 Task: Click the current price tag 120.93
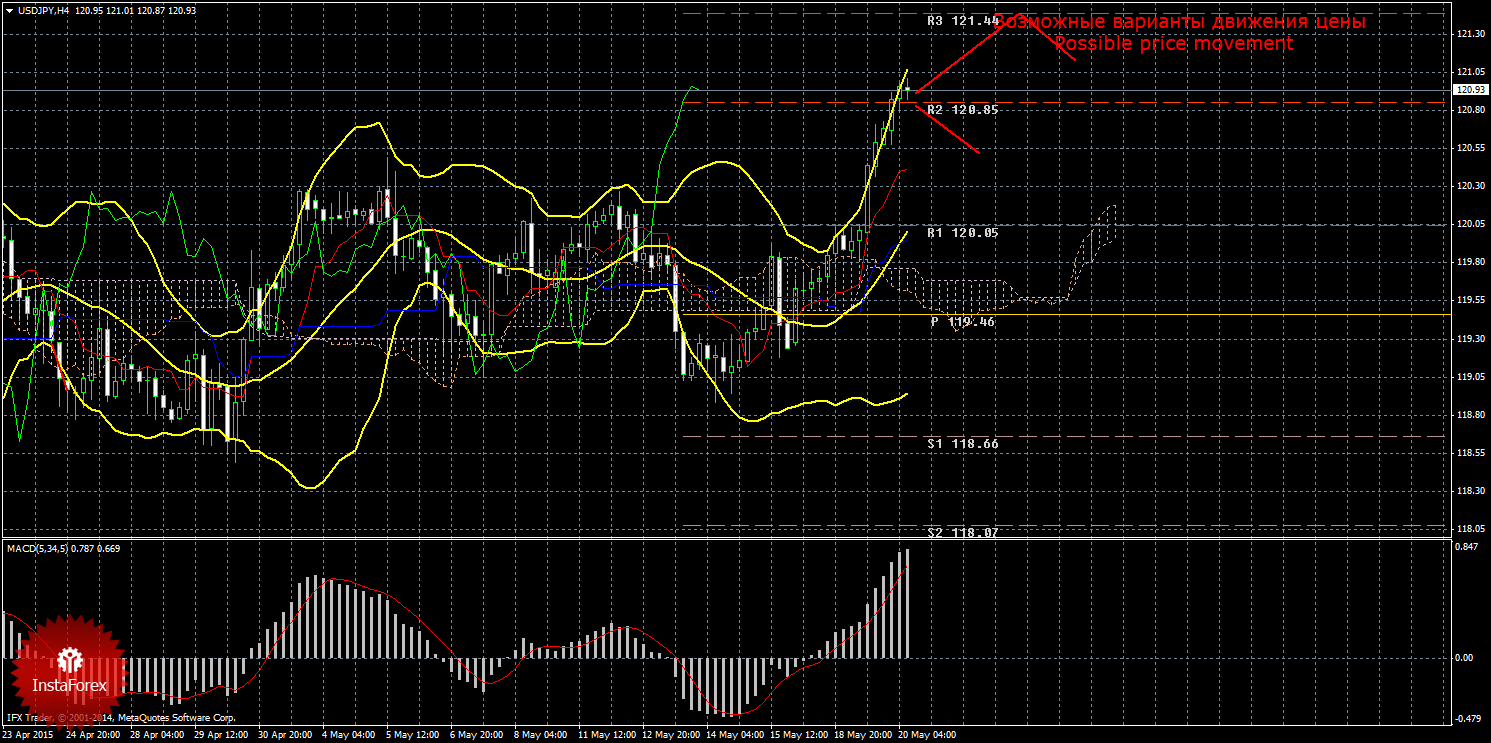(1470, 90)
